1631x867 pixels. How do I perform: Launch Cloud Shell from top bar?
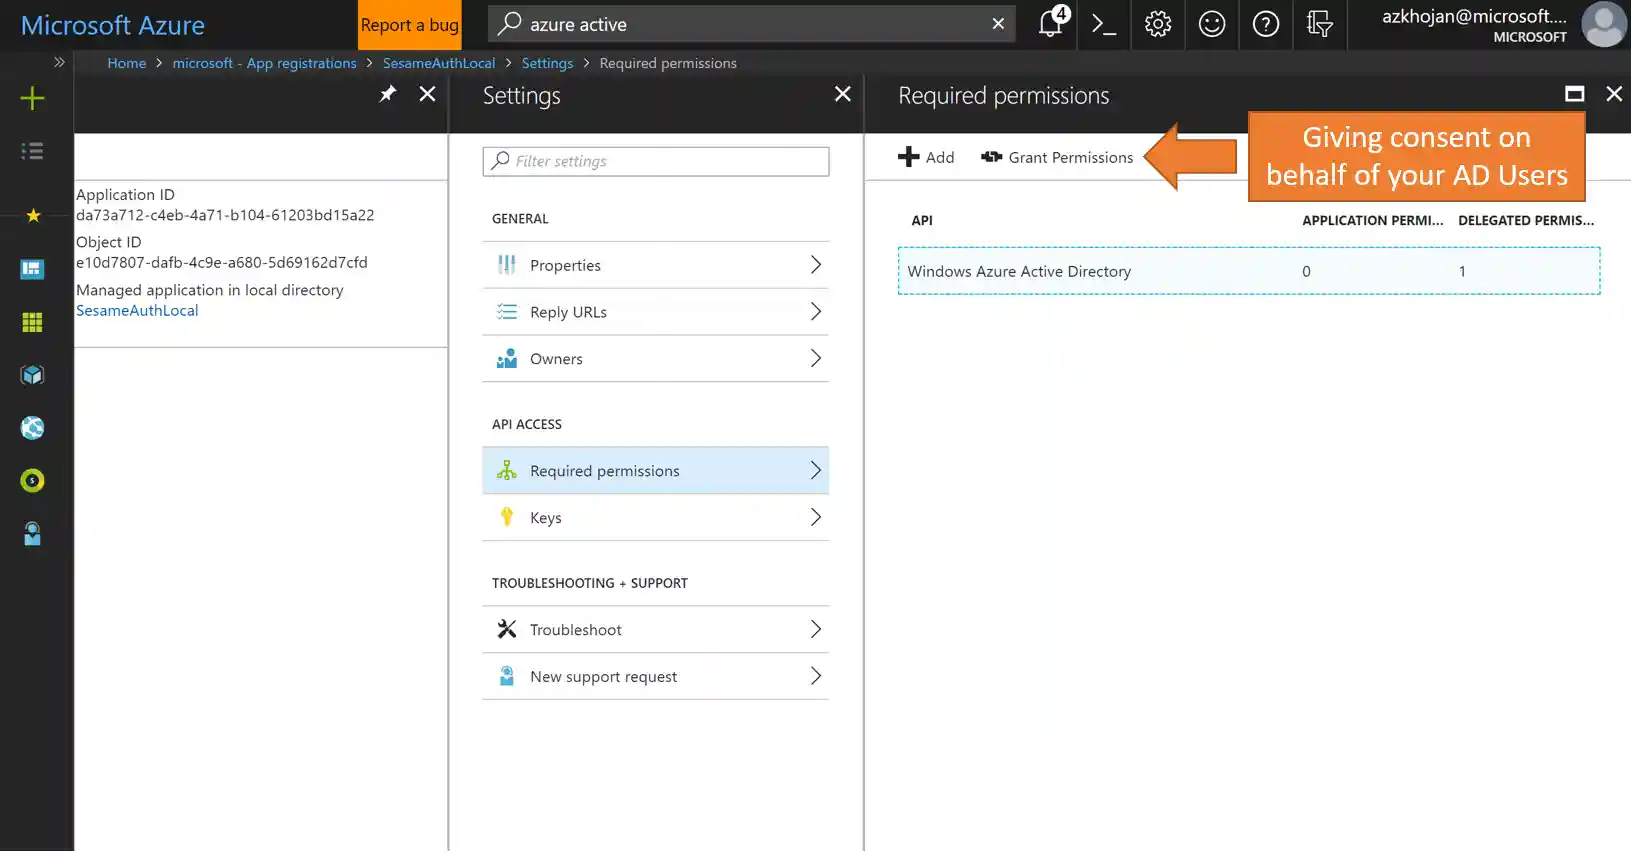pos(1104,24)
